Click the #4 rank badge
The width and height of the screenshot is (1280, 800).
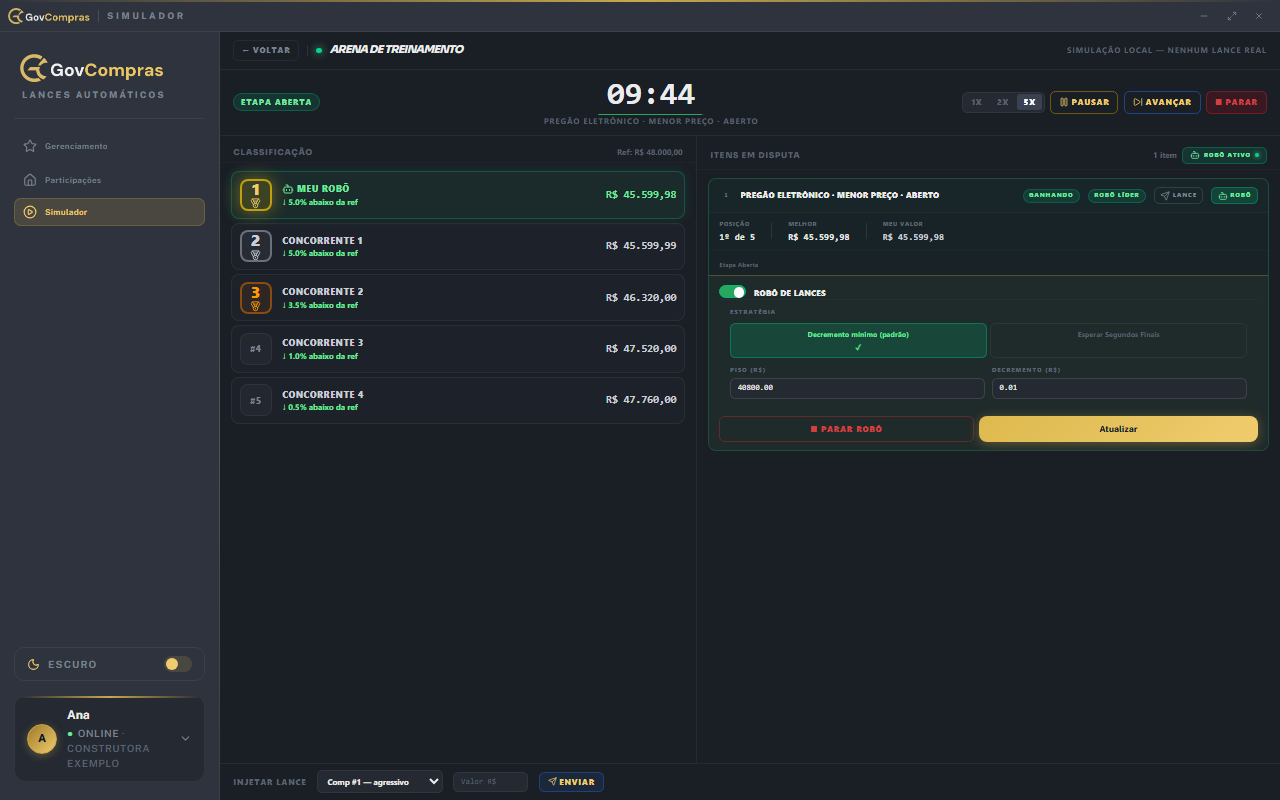click(x=256, y=349)
